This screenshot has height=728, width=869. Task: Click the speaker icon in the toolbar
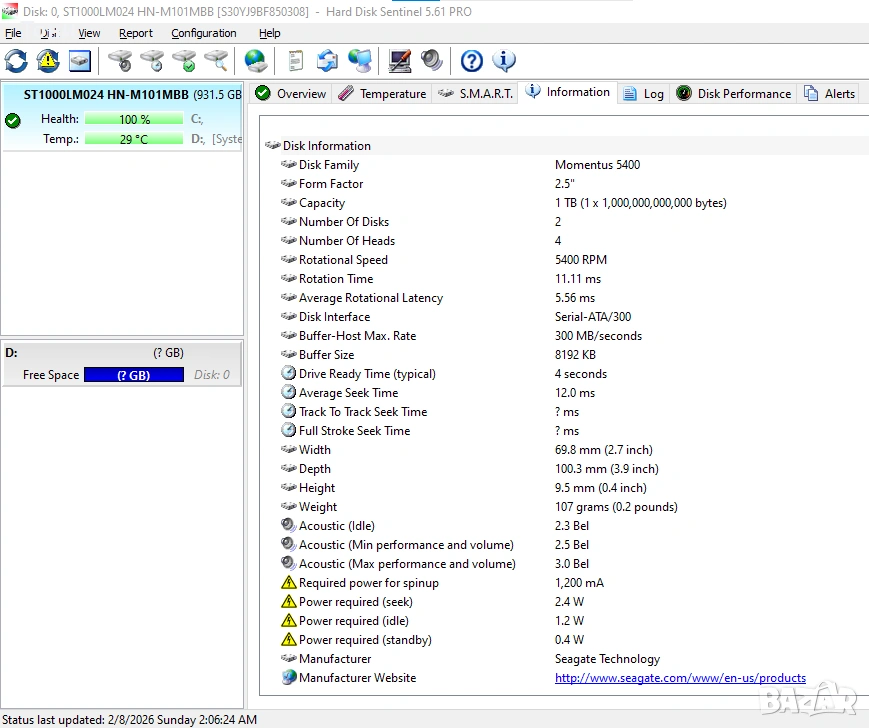[x=432, y=61]
